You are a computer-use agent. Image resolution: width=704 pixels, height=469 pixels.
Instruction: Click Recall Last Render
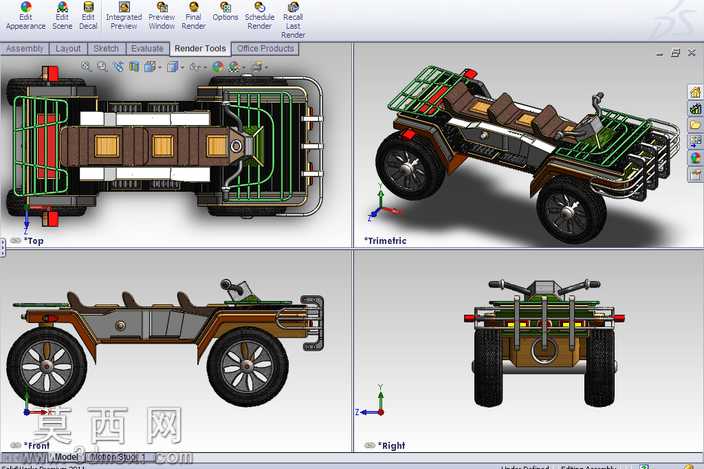tap(293, 20)
